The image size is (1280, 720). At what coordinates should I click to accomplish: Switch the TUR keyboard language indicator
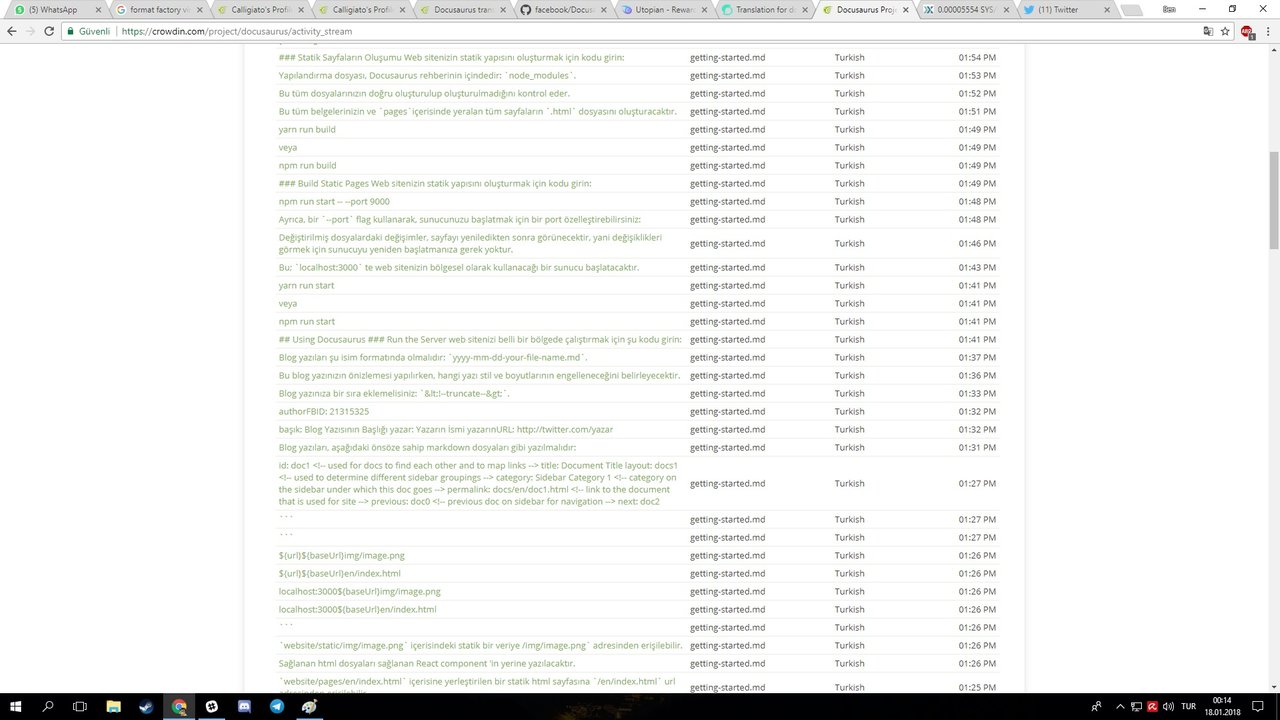pos(1189,706)
